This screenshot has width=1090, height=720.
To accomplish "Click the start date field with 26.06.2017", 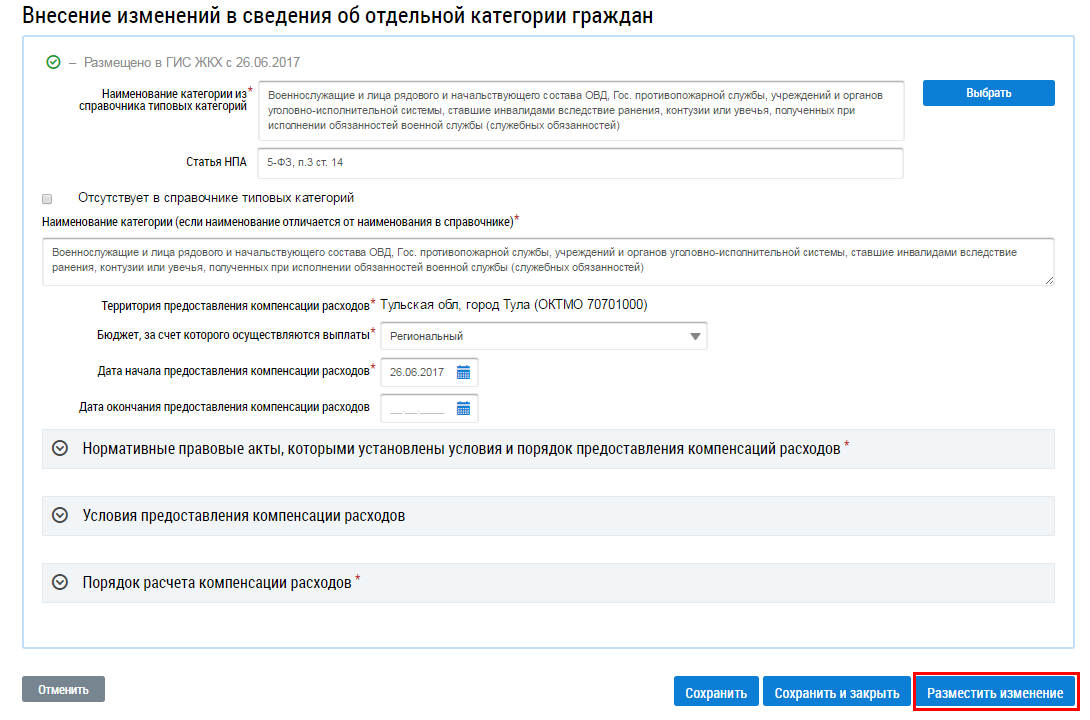I will coord(418,372).
